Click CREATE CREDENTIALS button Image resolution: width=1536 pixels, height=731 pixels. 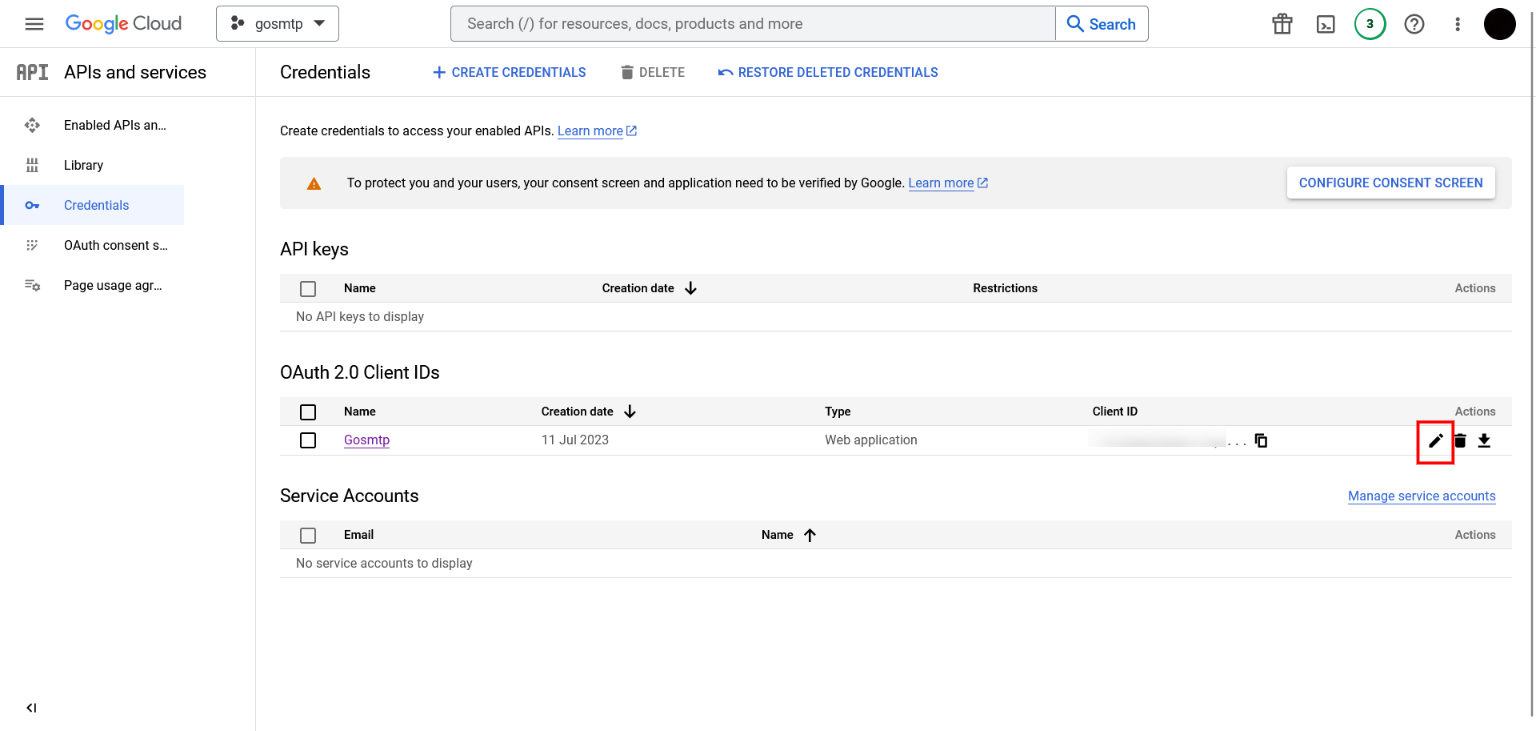[509, 72]
